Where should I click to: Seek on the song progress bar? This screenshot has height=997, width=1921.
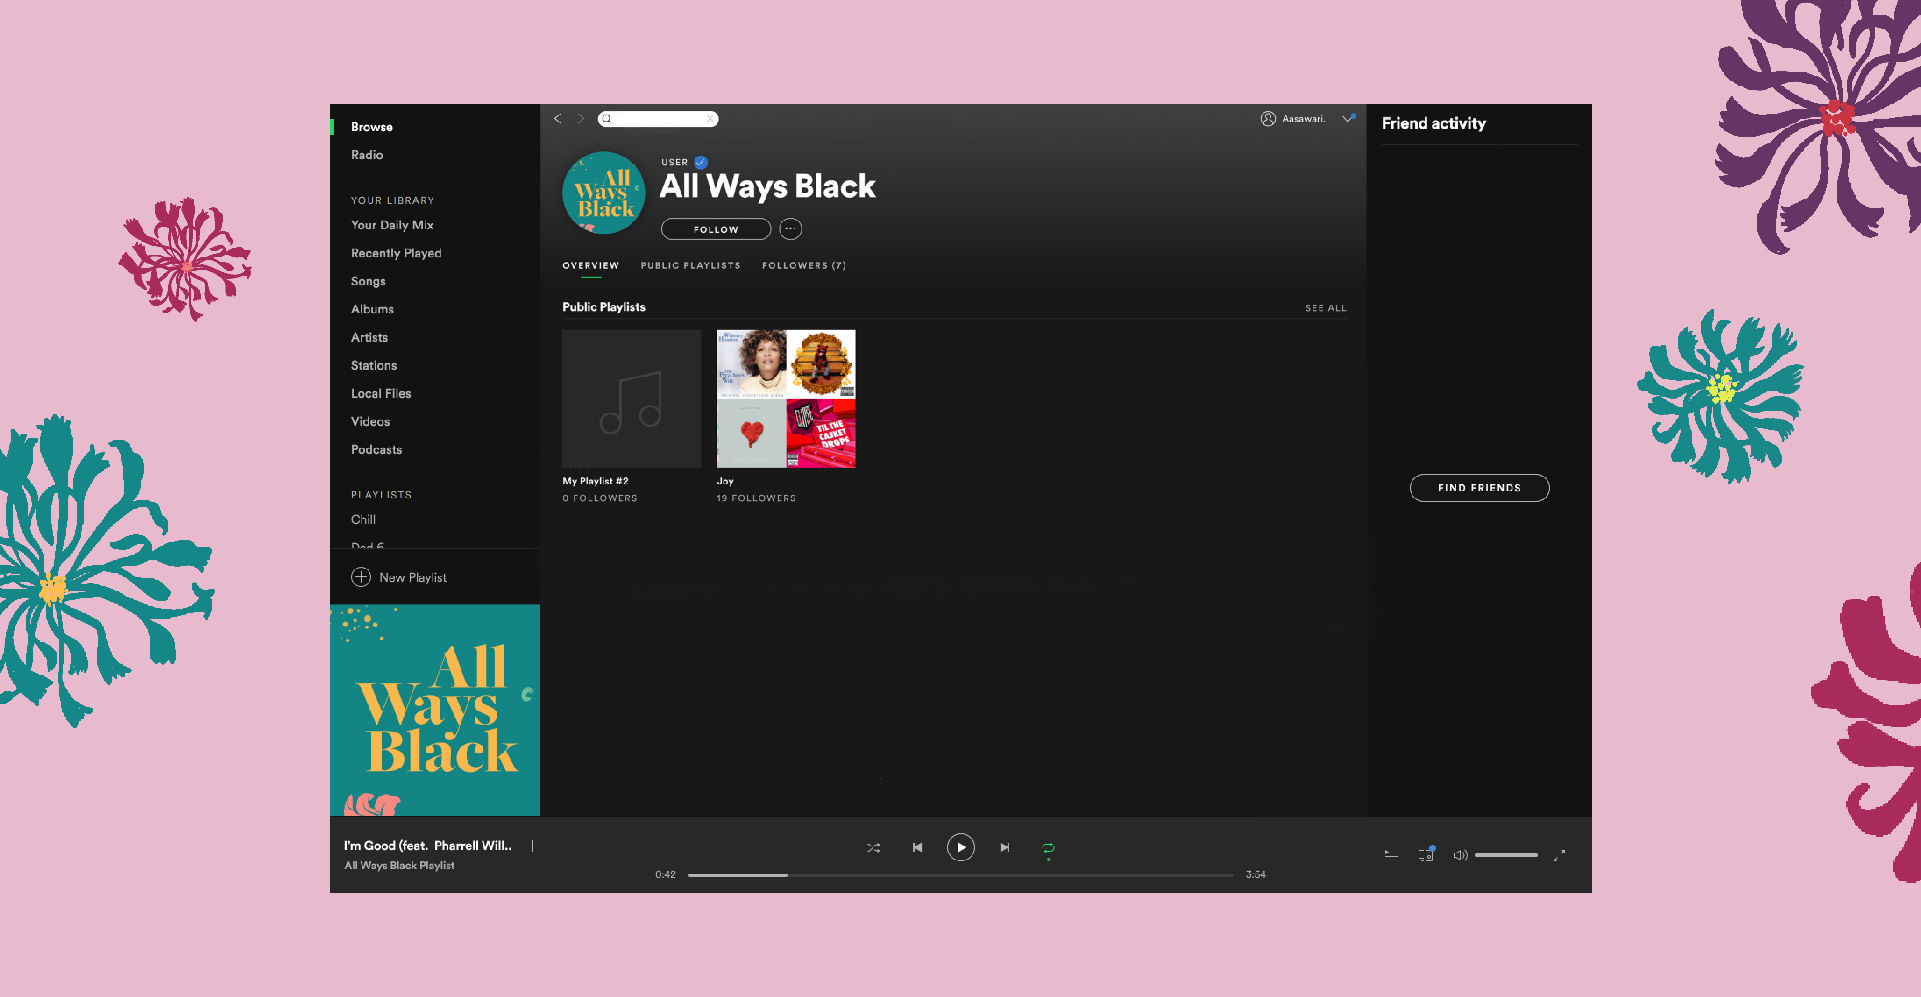point(960,875)
